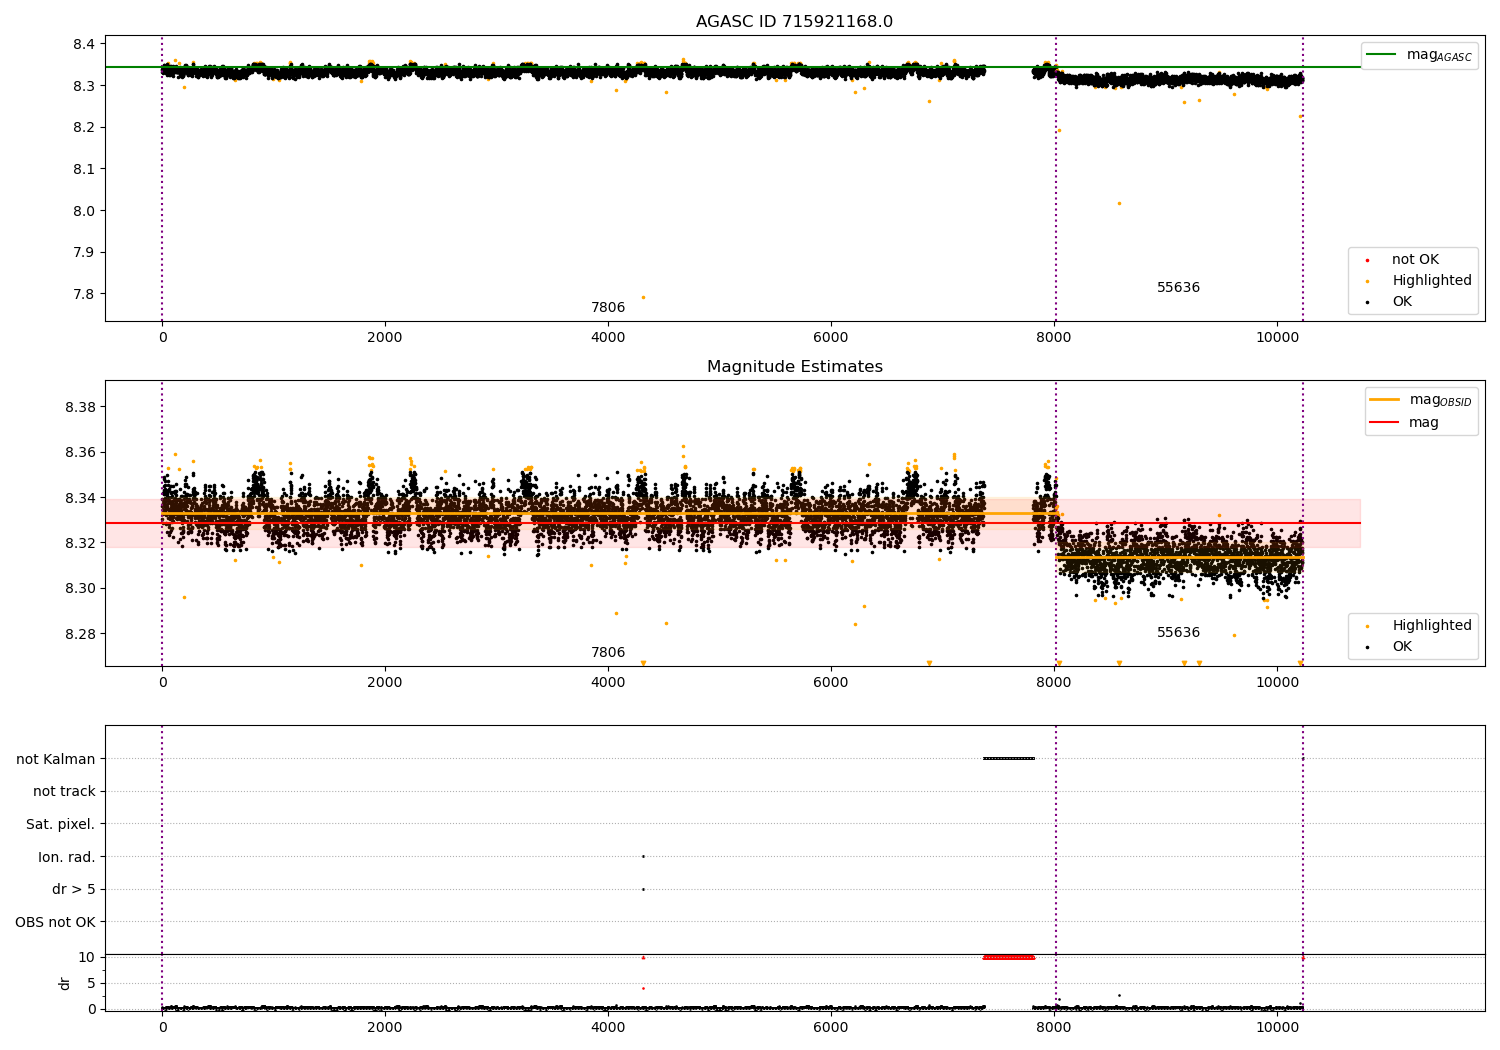The image size is (1500, 1050).
Task: Click y-axis tick '8.4' in top panel
Action: (x=84, y=44)
